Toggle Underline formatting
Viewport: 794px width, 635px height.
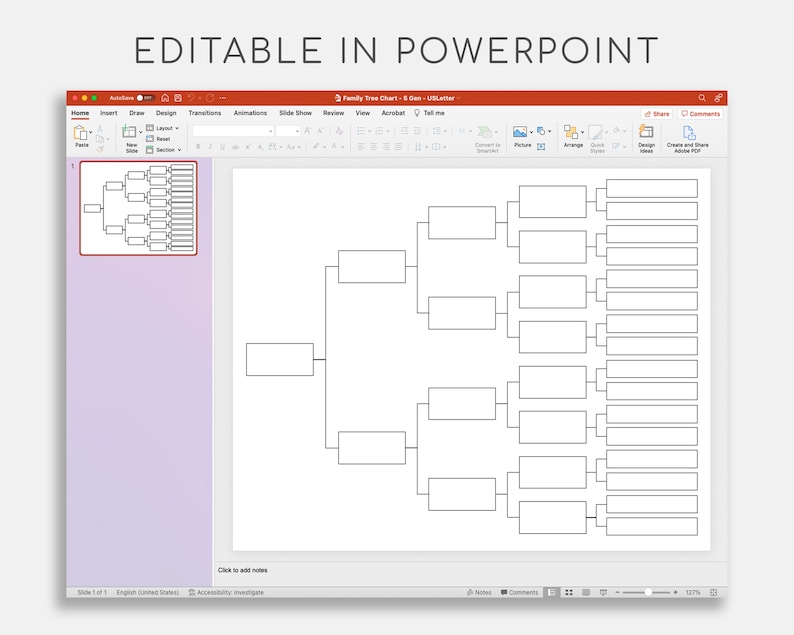pyautogui.click(x=222, y=147)
